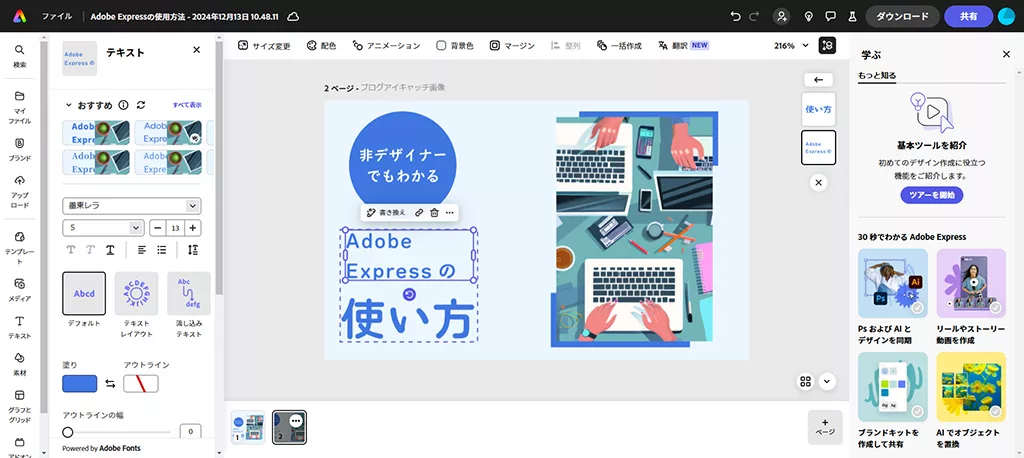Toggle underline text formatting
This screenshot has height=458, width=1024.
[111, 250]
